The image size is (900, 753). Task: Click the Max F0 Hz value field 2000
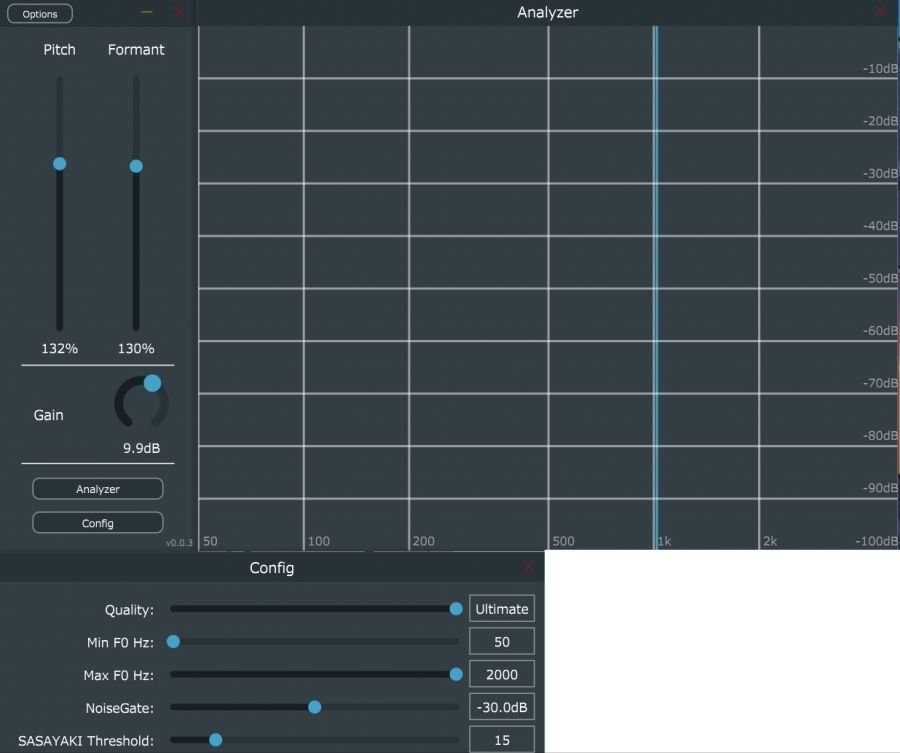502,674
